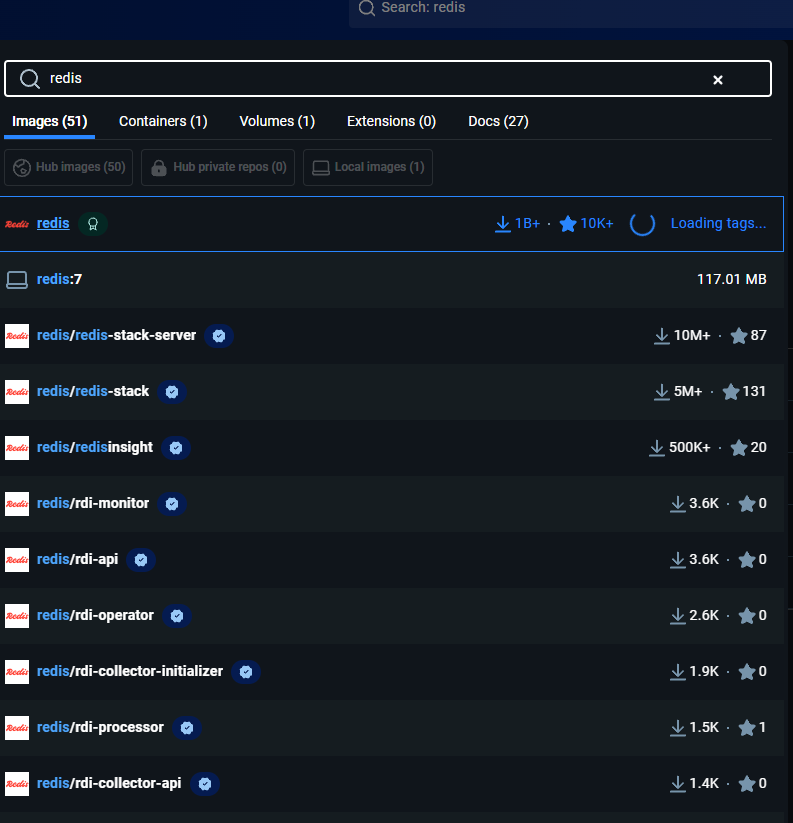Open redis/rdi-collector-api result
The height and width of the screenshot is (823, 793).
(109, 783)
